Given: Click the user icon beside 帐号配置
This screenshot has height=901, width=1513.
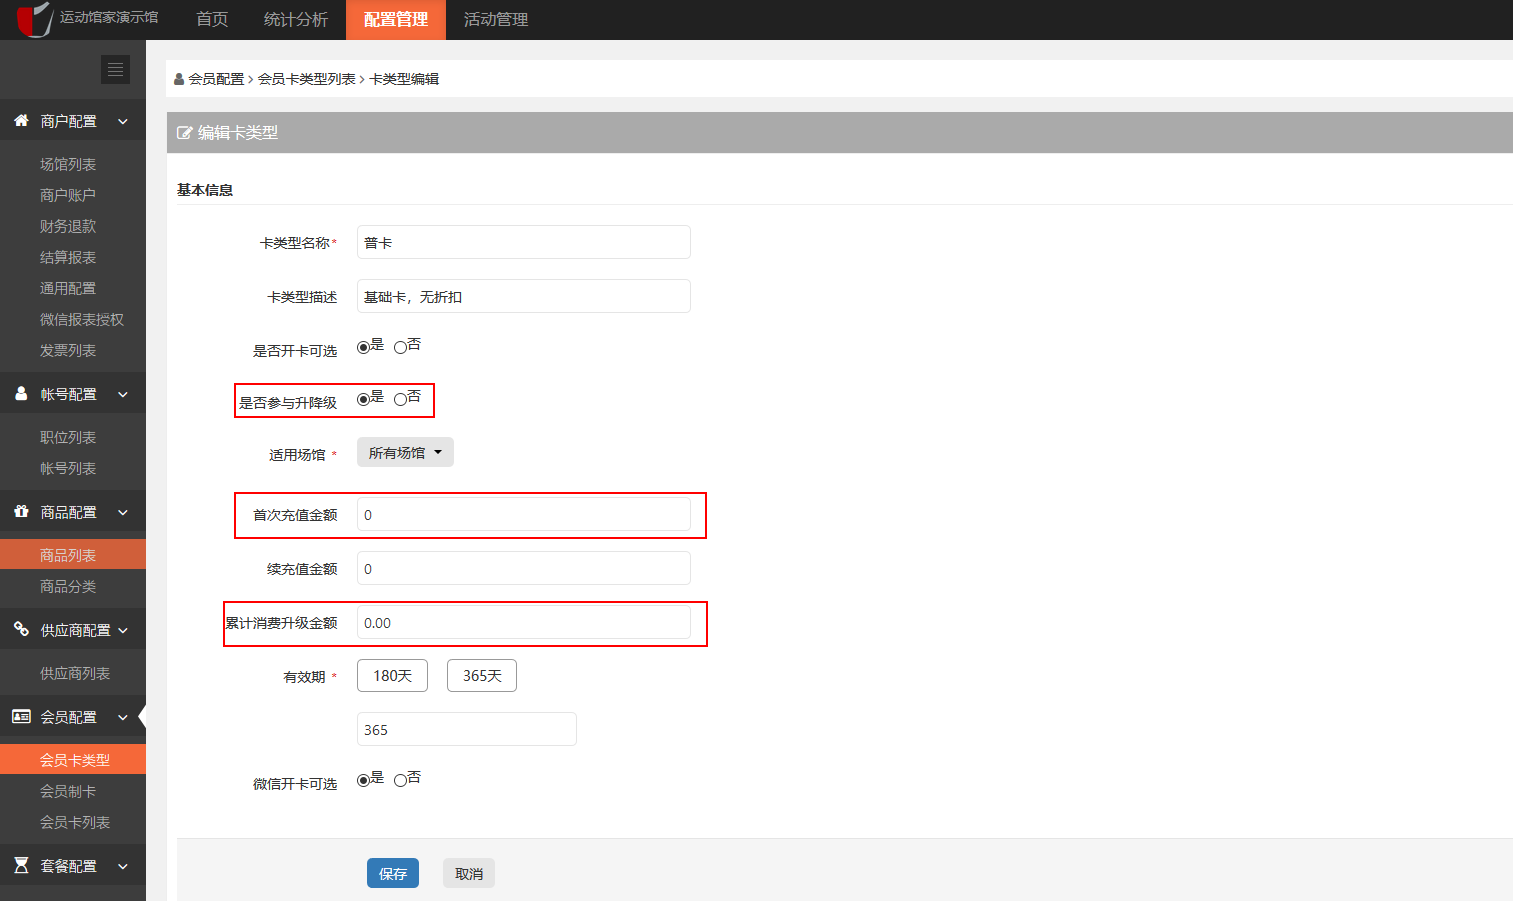Looking at the screenshot, I should click(21, 393).
